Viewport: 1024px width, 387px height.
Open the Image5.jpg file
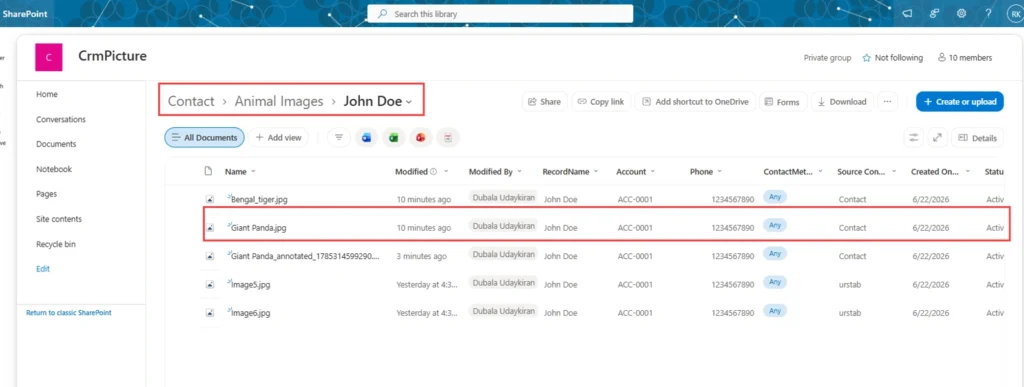tap(250, 285)
